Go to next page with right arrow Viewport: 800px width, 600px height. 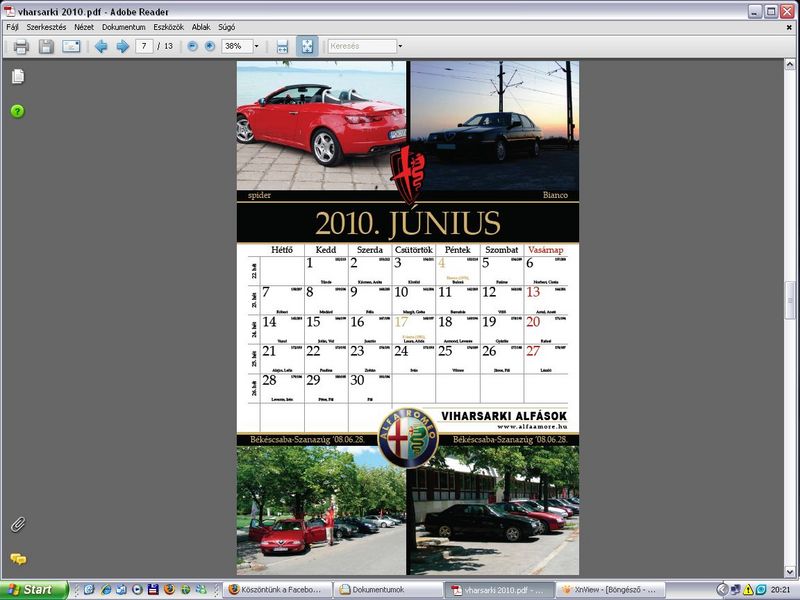pos(122,46)
